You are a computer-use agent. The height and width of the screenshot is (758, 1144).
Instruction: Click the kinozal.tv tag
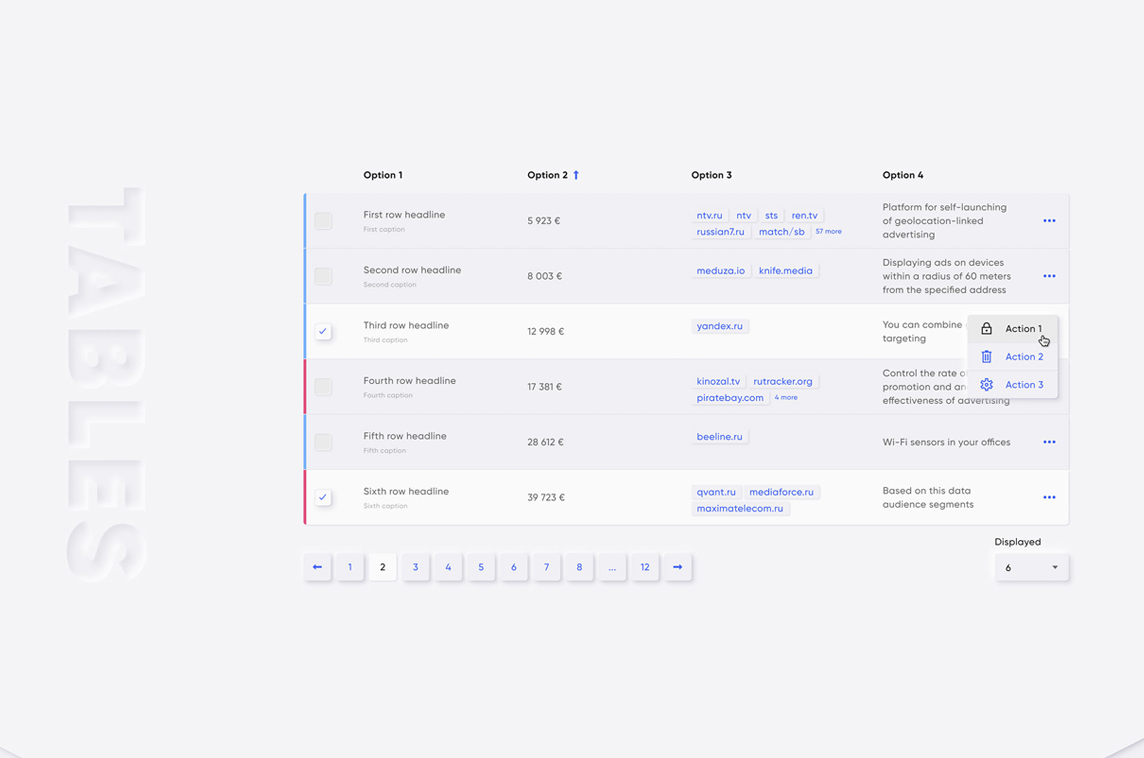[x=718, y=382]
